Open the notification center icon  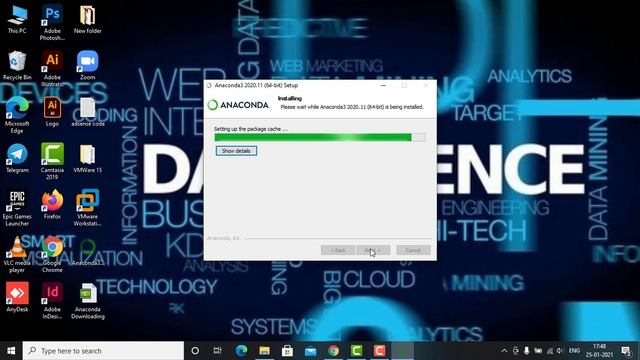point(627,351)
